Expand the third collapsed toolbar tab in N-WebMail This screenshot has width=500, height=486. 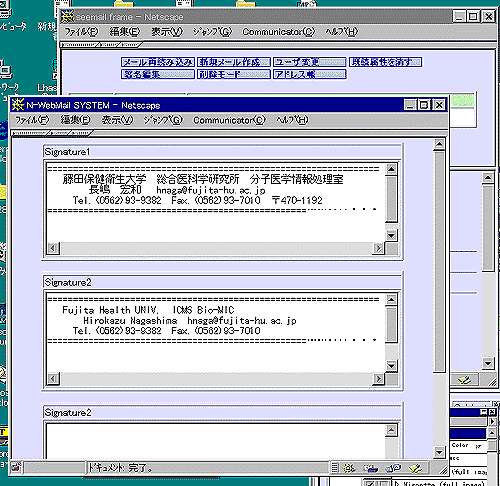pyautogui.click(x=81, y=133)
